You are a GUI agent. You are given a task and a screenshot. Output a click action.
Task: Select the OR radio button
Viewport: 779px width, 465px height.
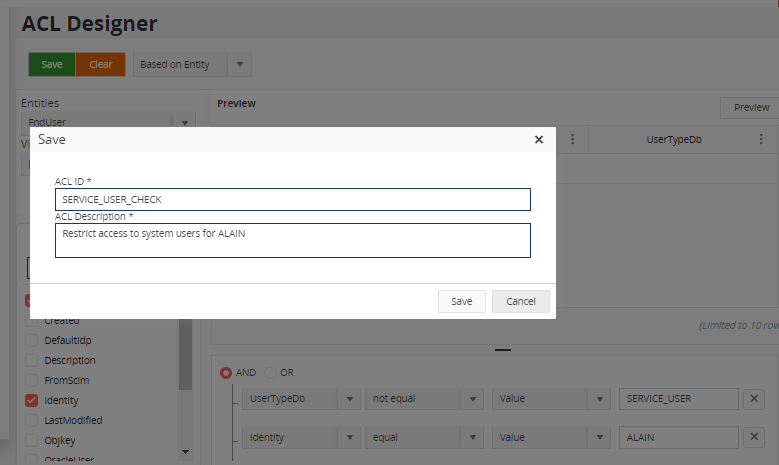[270, 373]
